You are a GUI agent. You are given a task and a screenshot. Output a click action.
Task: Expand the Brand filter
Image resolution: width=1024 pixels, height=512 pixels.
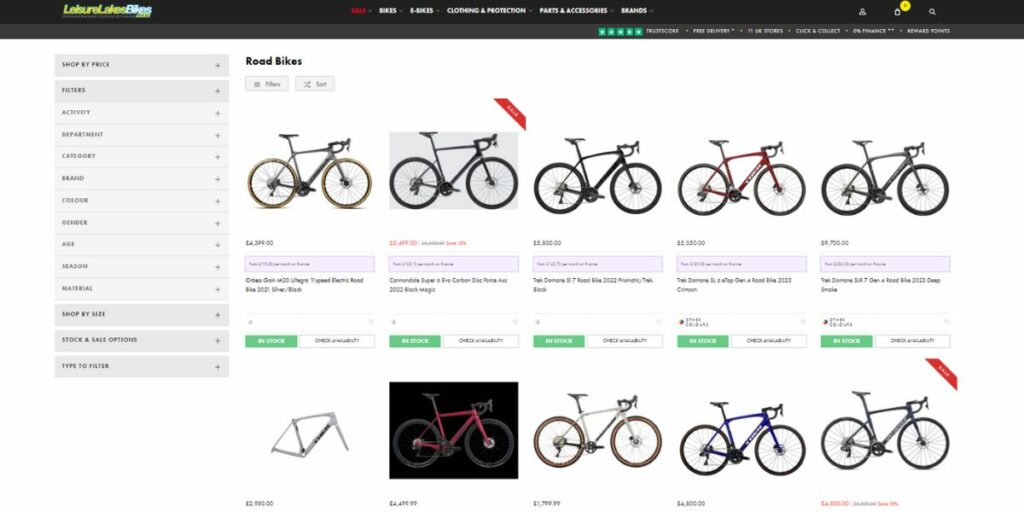[x=142, y=179]
